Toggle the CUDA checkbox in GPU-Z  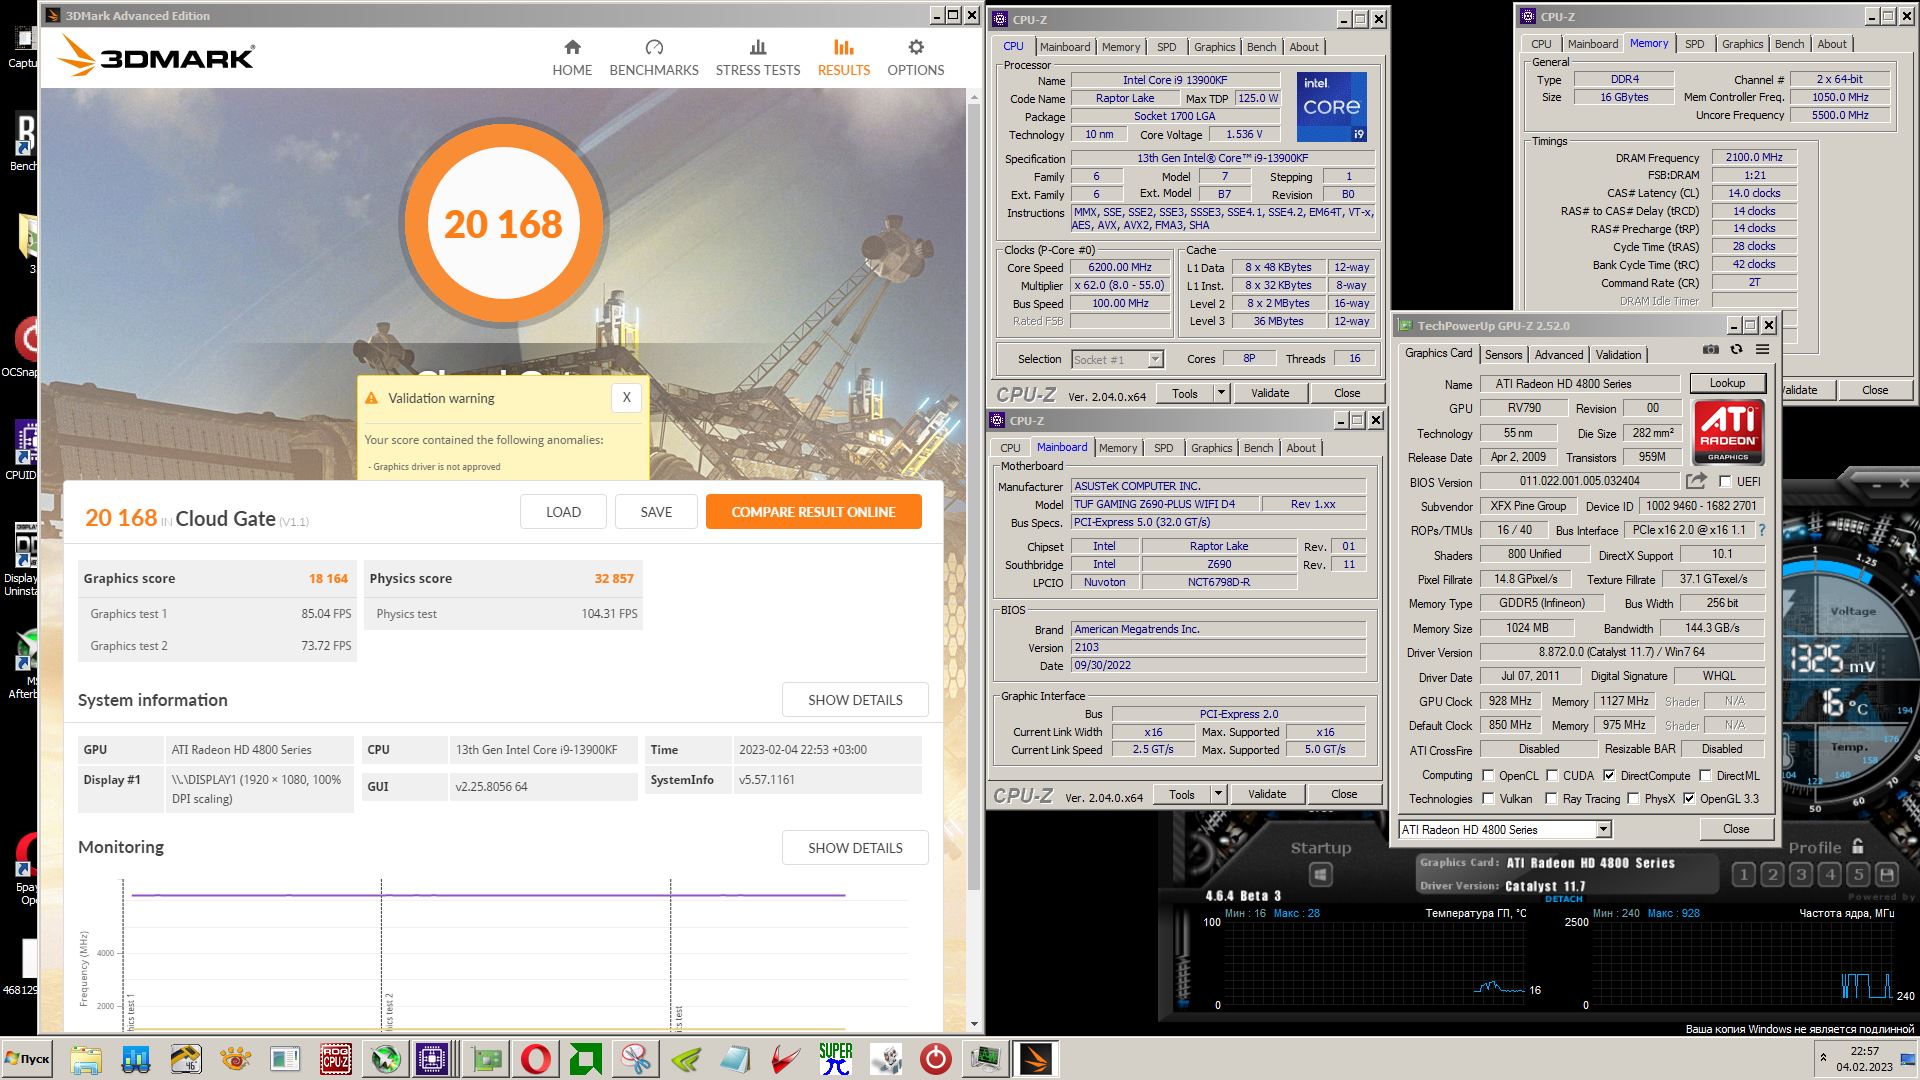pos(1552,775)
